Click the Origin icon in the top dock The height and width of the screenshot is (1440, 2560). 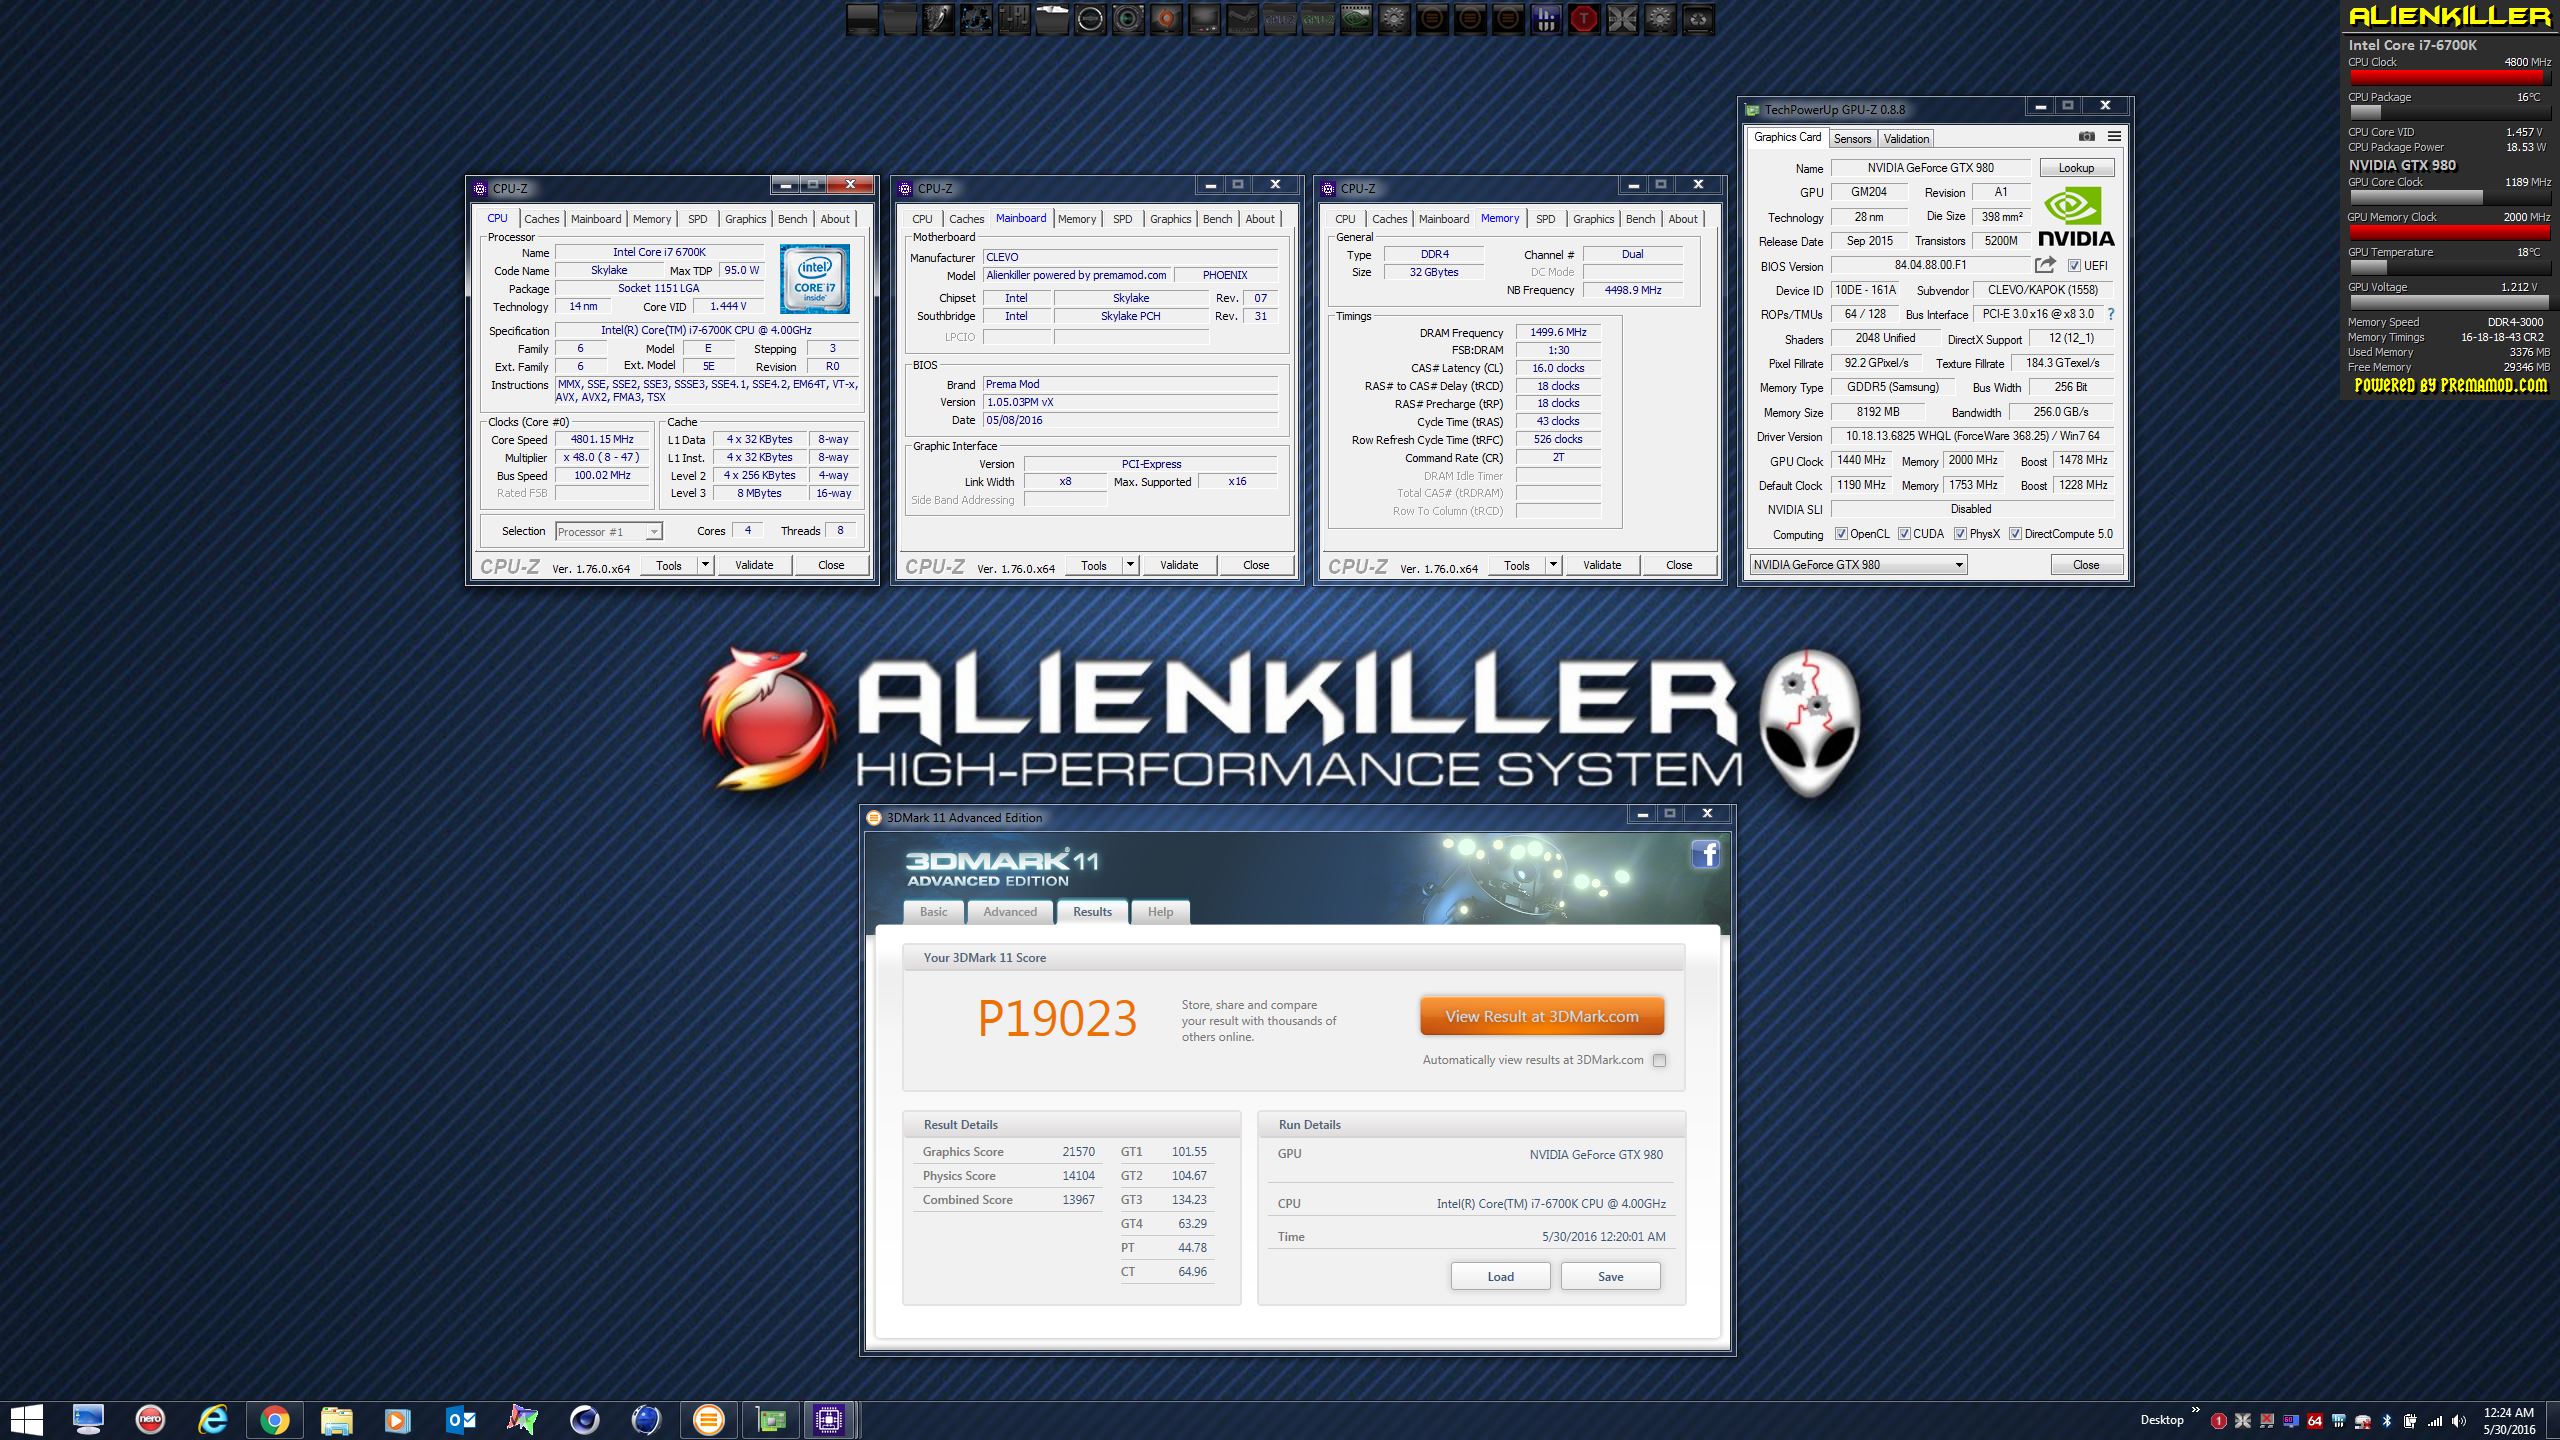(x=1166, y=19)
